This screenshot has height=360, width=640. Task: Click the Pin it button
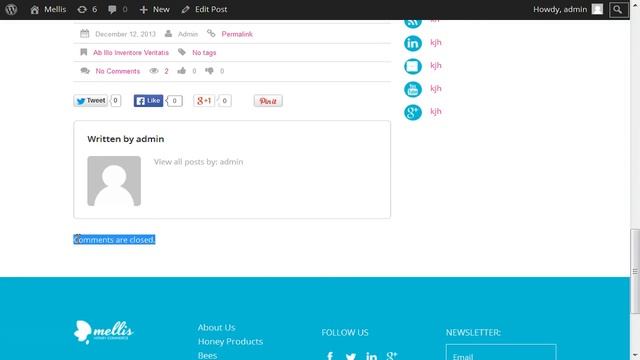[268, 101]
